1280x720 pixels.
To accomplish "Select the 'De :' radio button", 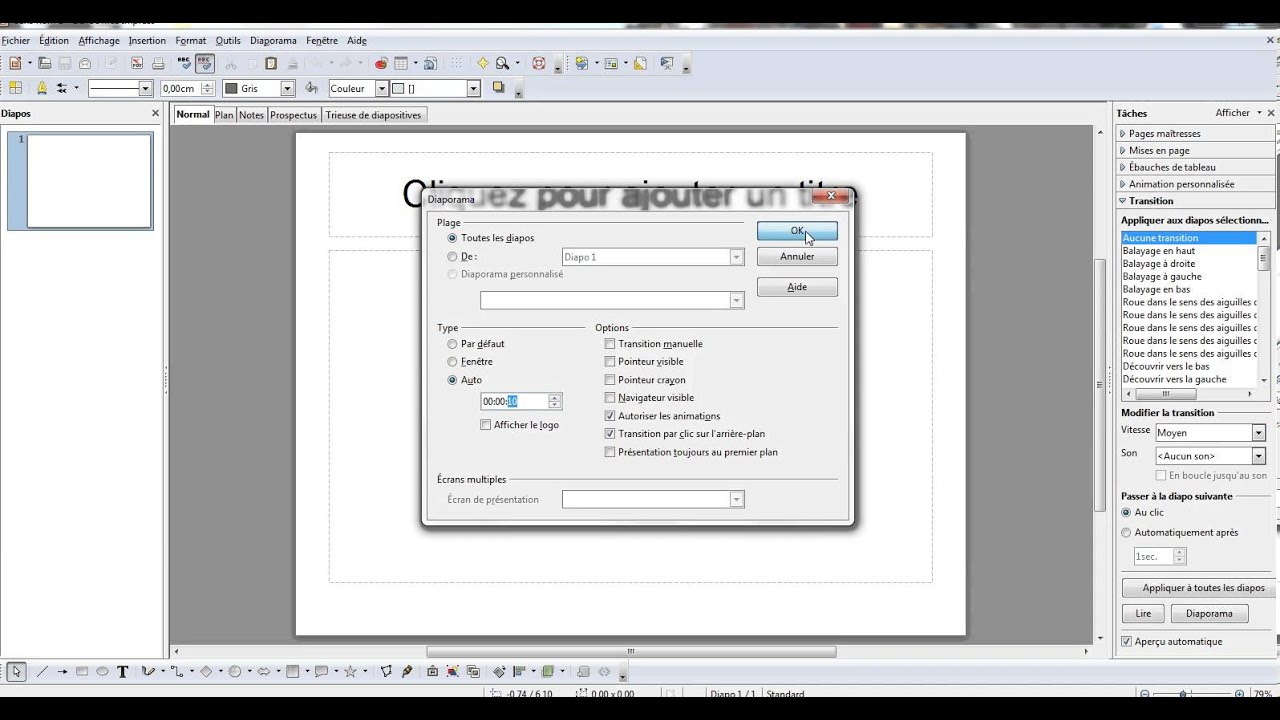I will (x=452, y=257).
